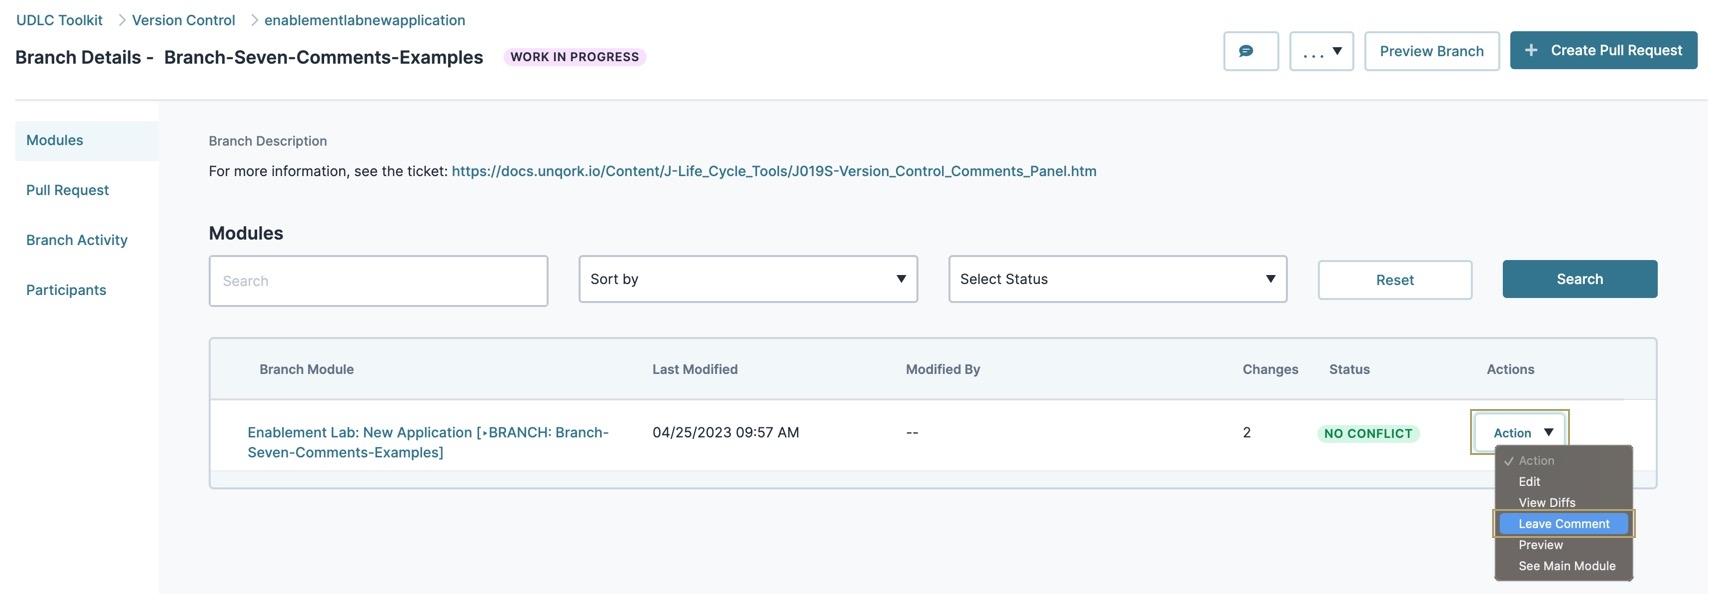This screenshot has width=1710, height=594.
Task: Click the NO CONFLICT status badge
Action: pos(1368,434)
